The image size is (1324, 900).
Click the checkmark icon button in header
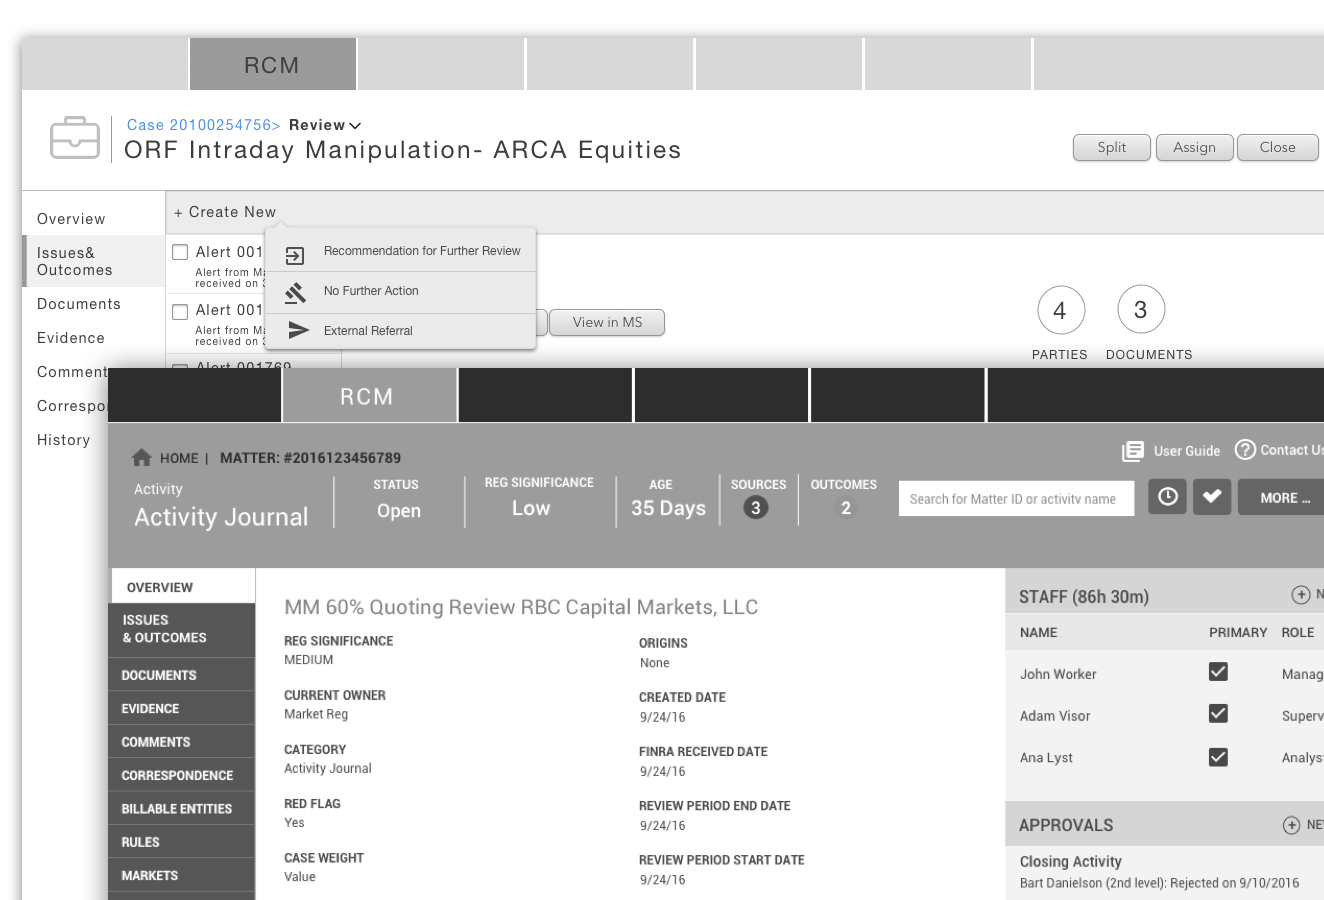(x=1211, y=497)
